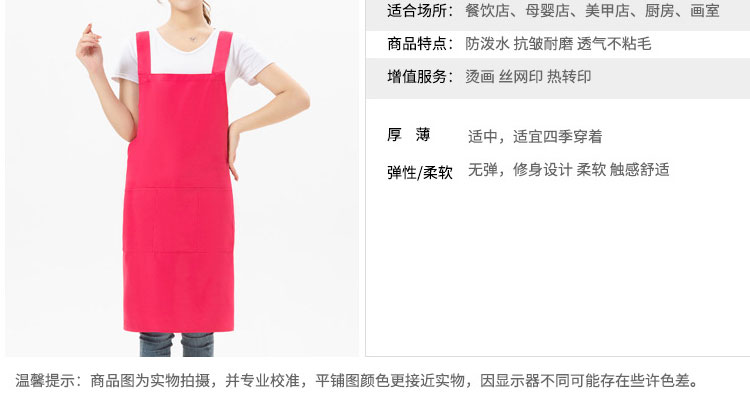
Task: Click the 透气不粘毛 feature text
Action: click(614, 44)
